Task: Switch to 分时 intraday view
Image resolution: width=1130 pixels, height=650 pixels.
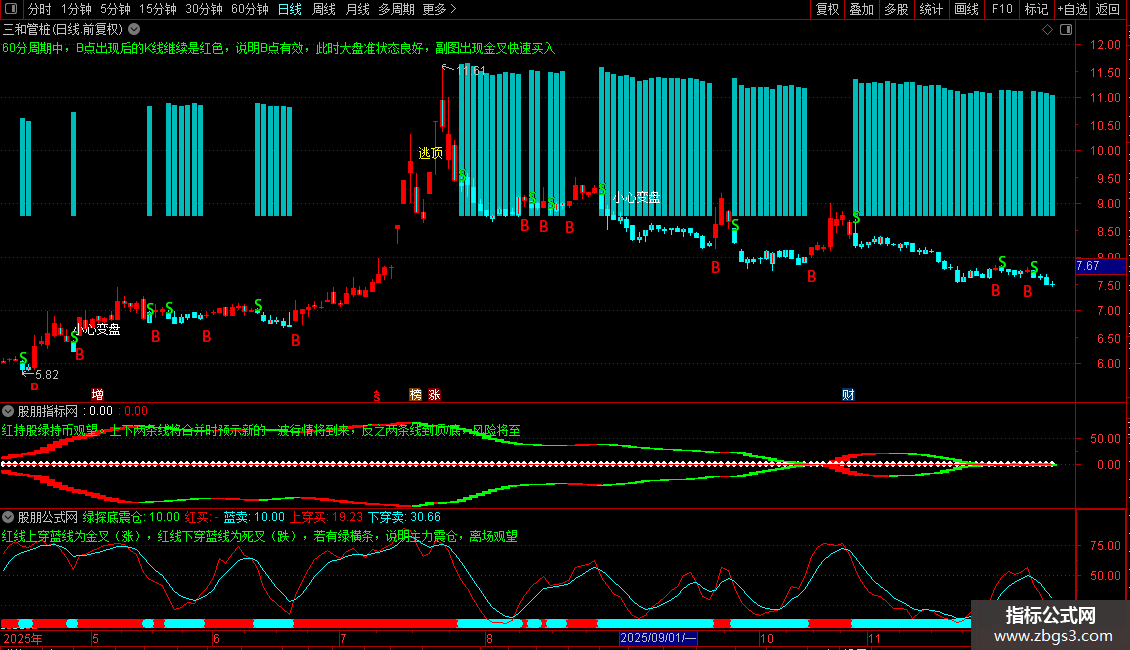Action: pos(40,9)
